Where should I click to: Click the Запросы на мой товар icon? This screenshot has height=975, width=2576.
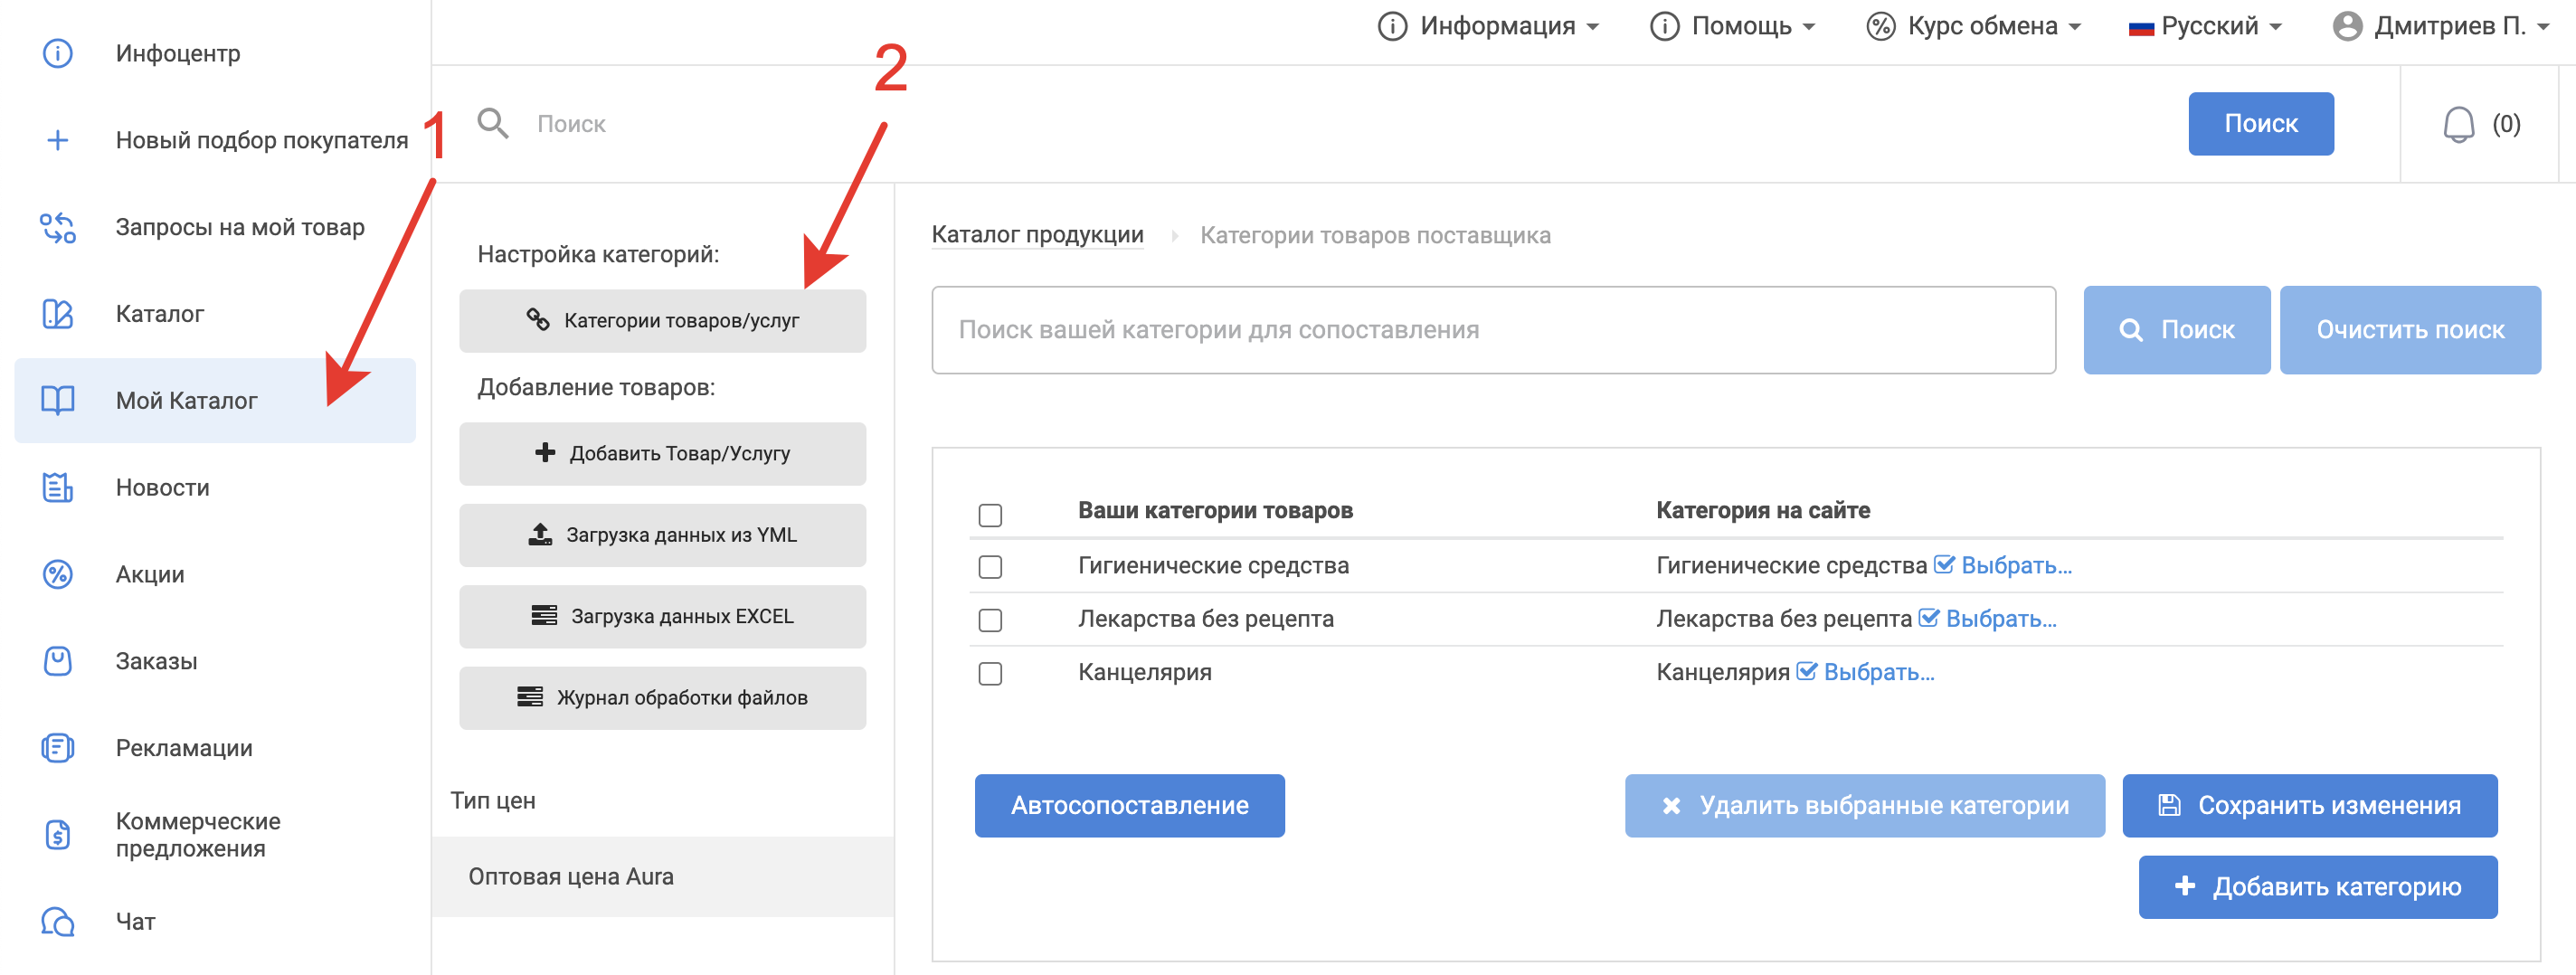point(58,227)
